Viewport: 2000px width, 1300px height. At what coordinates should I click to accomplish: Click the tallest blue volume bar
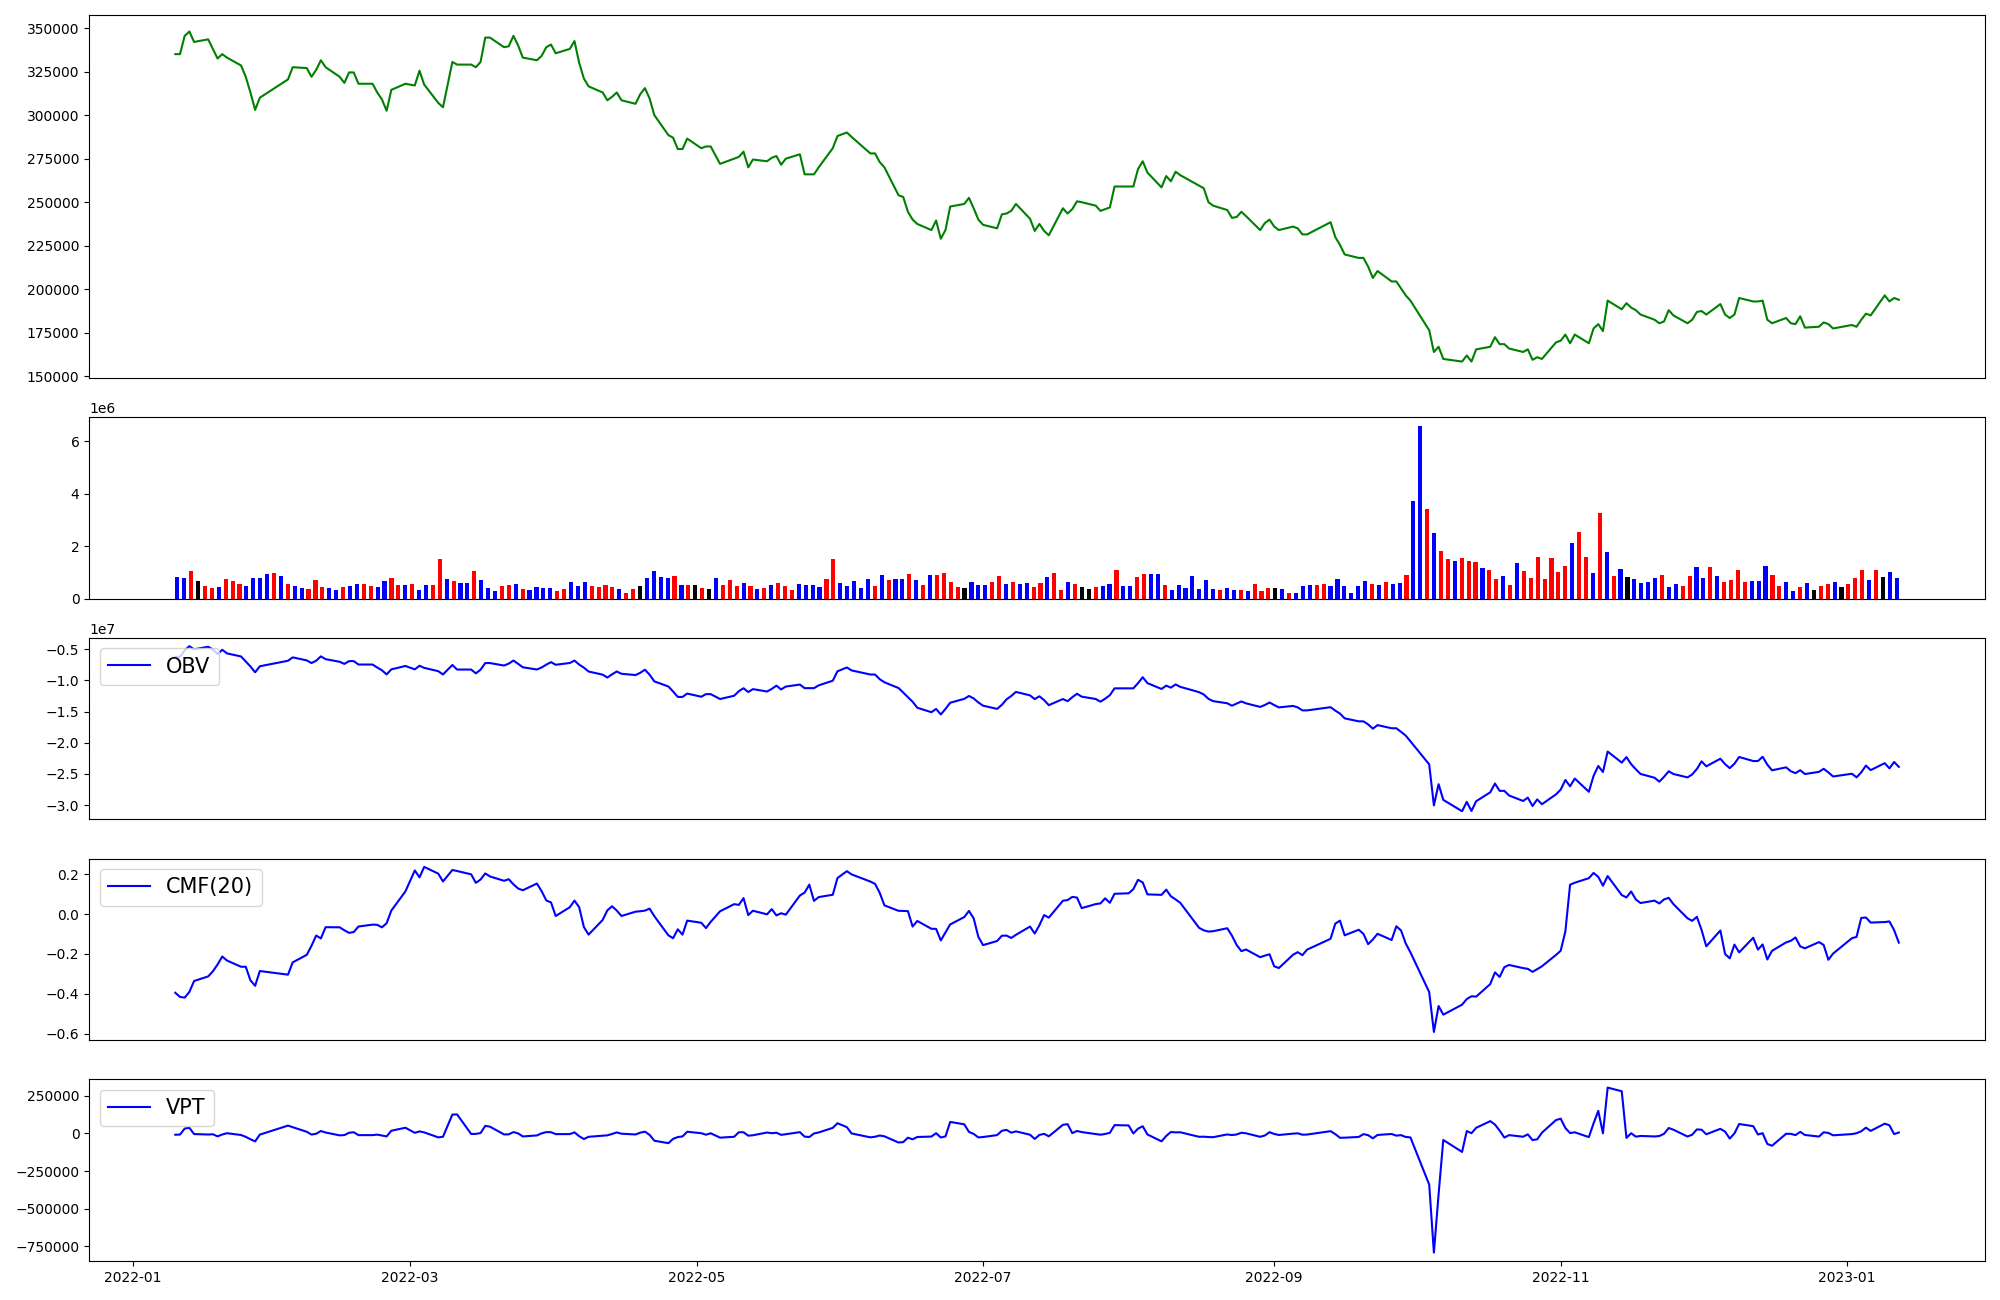pos(1419,512)
